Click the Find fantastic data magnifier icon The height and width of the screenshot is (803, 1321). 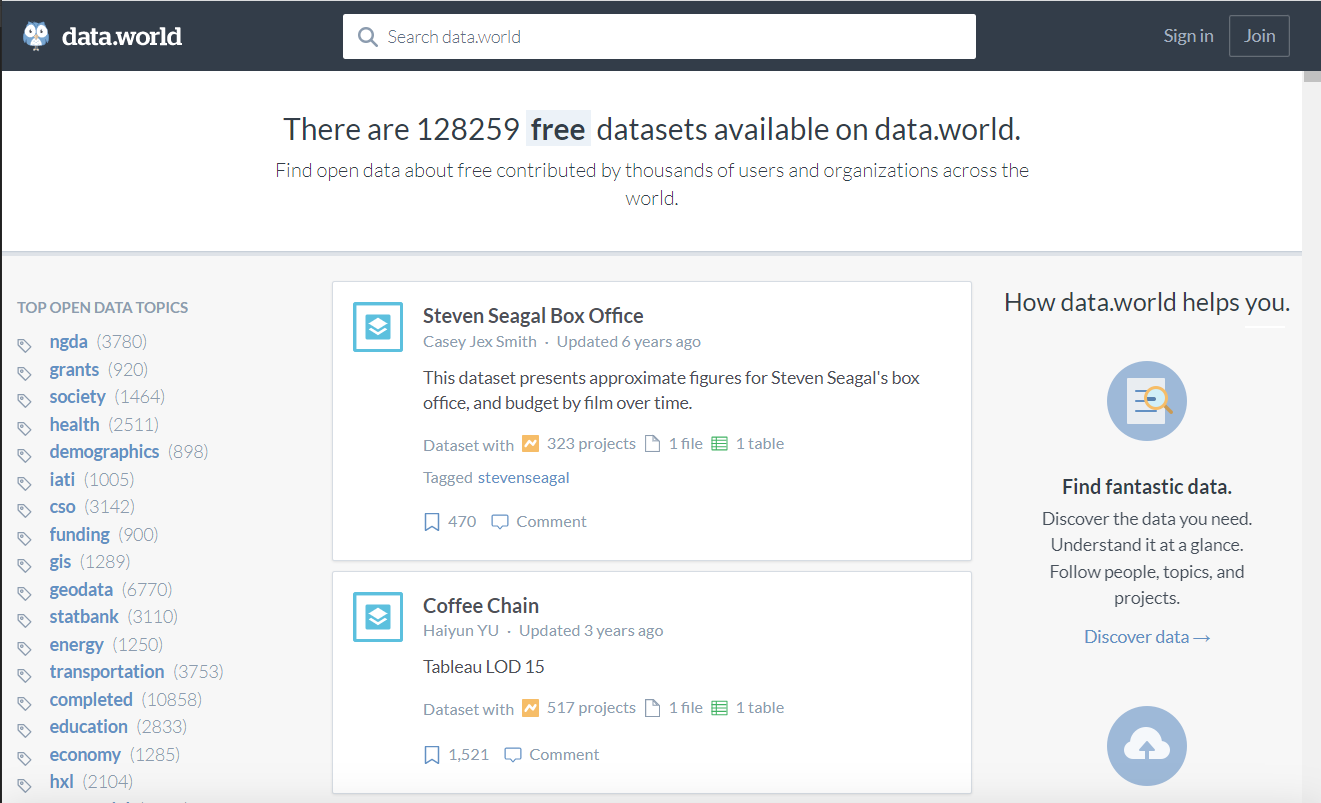1146,400
